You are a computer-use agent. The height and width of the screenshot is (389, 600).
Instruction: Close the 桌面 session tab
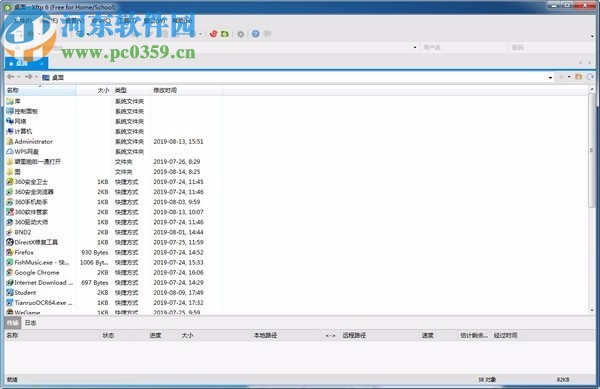click(42, 63)
